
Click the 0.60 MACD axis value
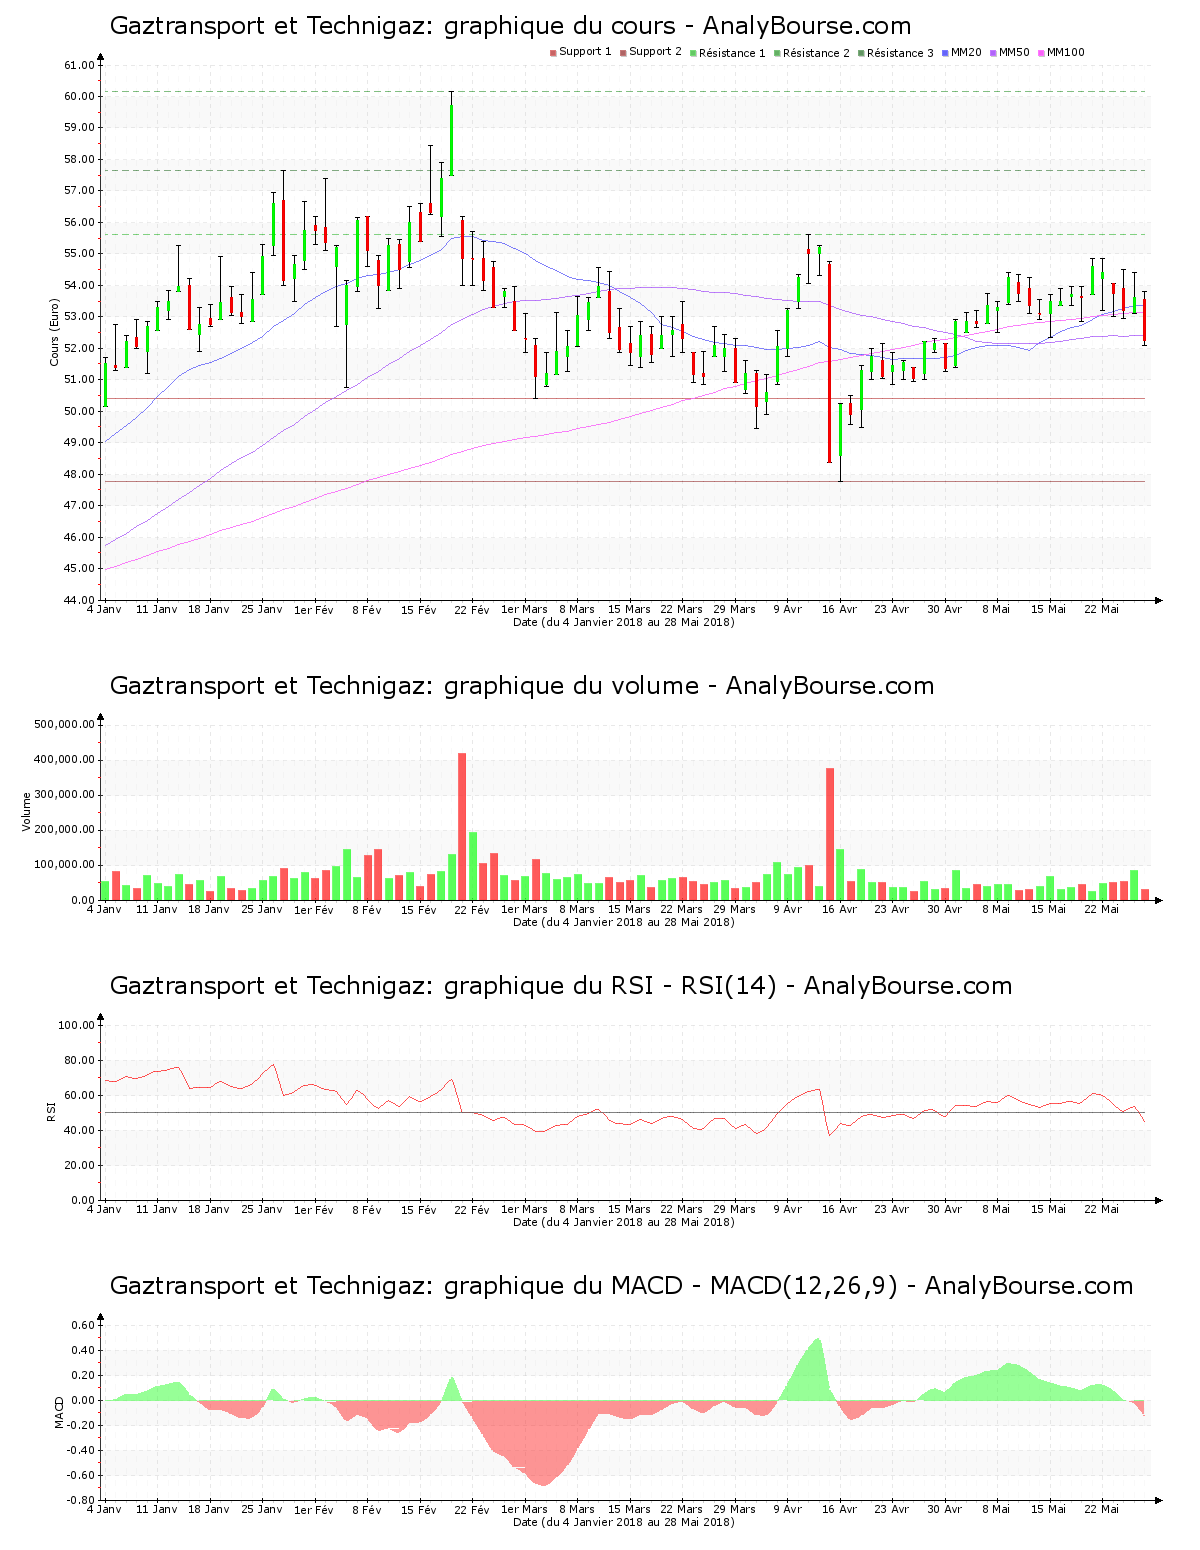83,1325
